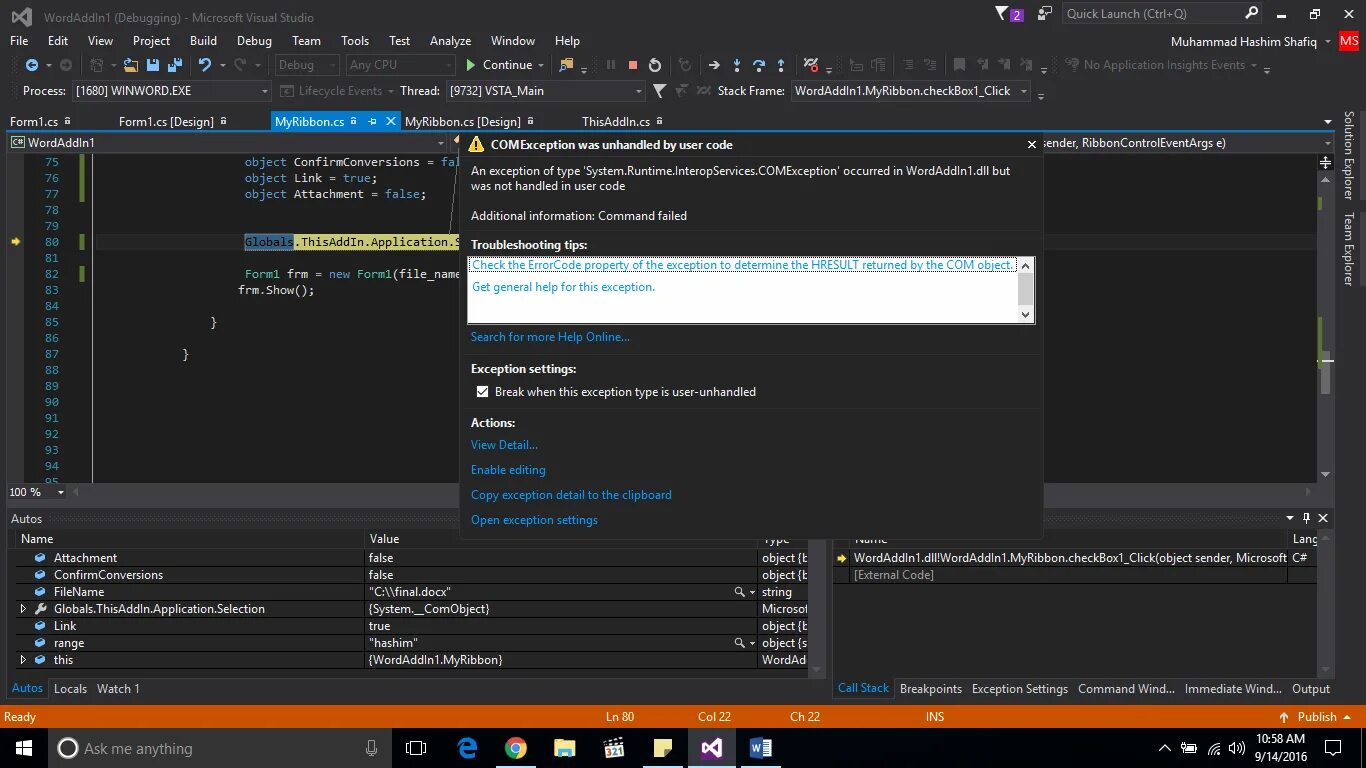Switch to Exception Settings tab
Screen dimensions: 1366x768
pos(1020,689)
